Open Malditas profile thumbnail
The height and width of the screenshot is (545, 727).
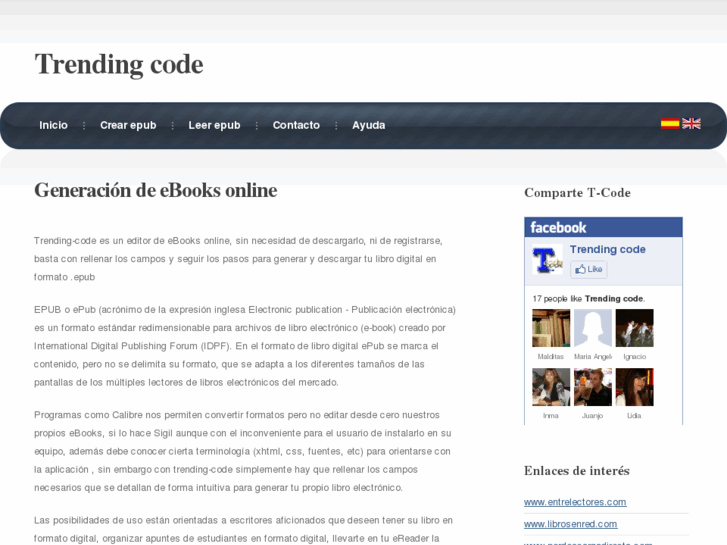tap(551, 328)
